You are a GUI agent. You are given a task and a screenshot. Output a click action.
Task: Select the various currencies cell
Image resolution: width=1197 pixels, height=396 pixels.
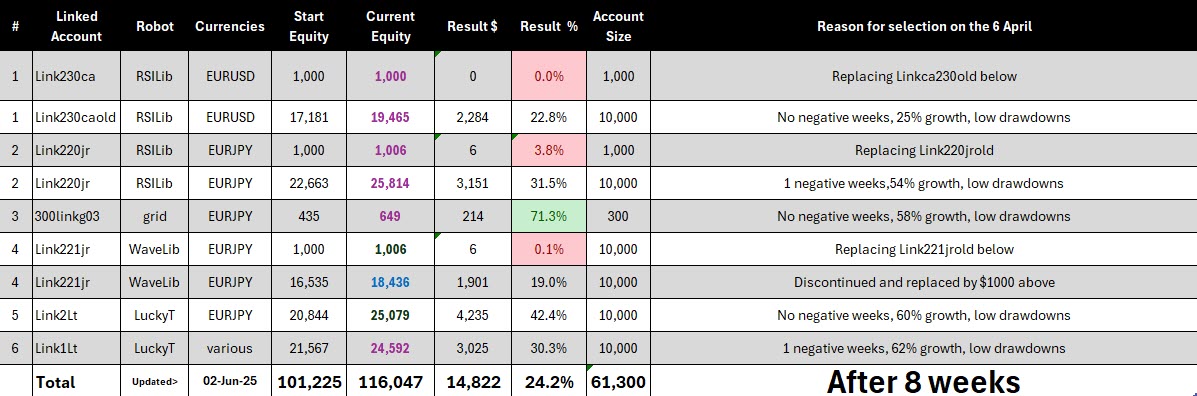(229, 348)
